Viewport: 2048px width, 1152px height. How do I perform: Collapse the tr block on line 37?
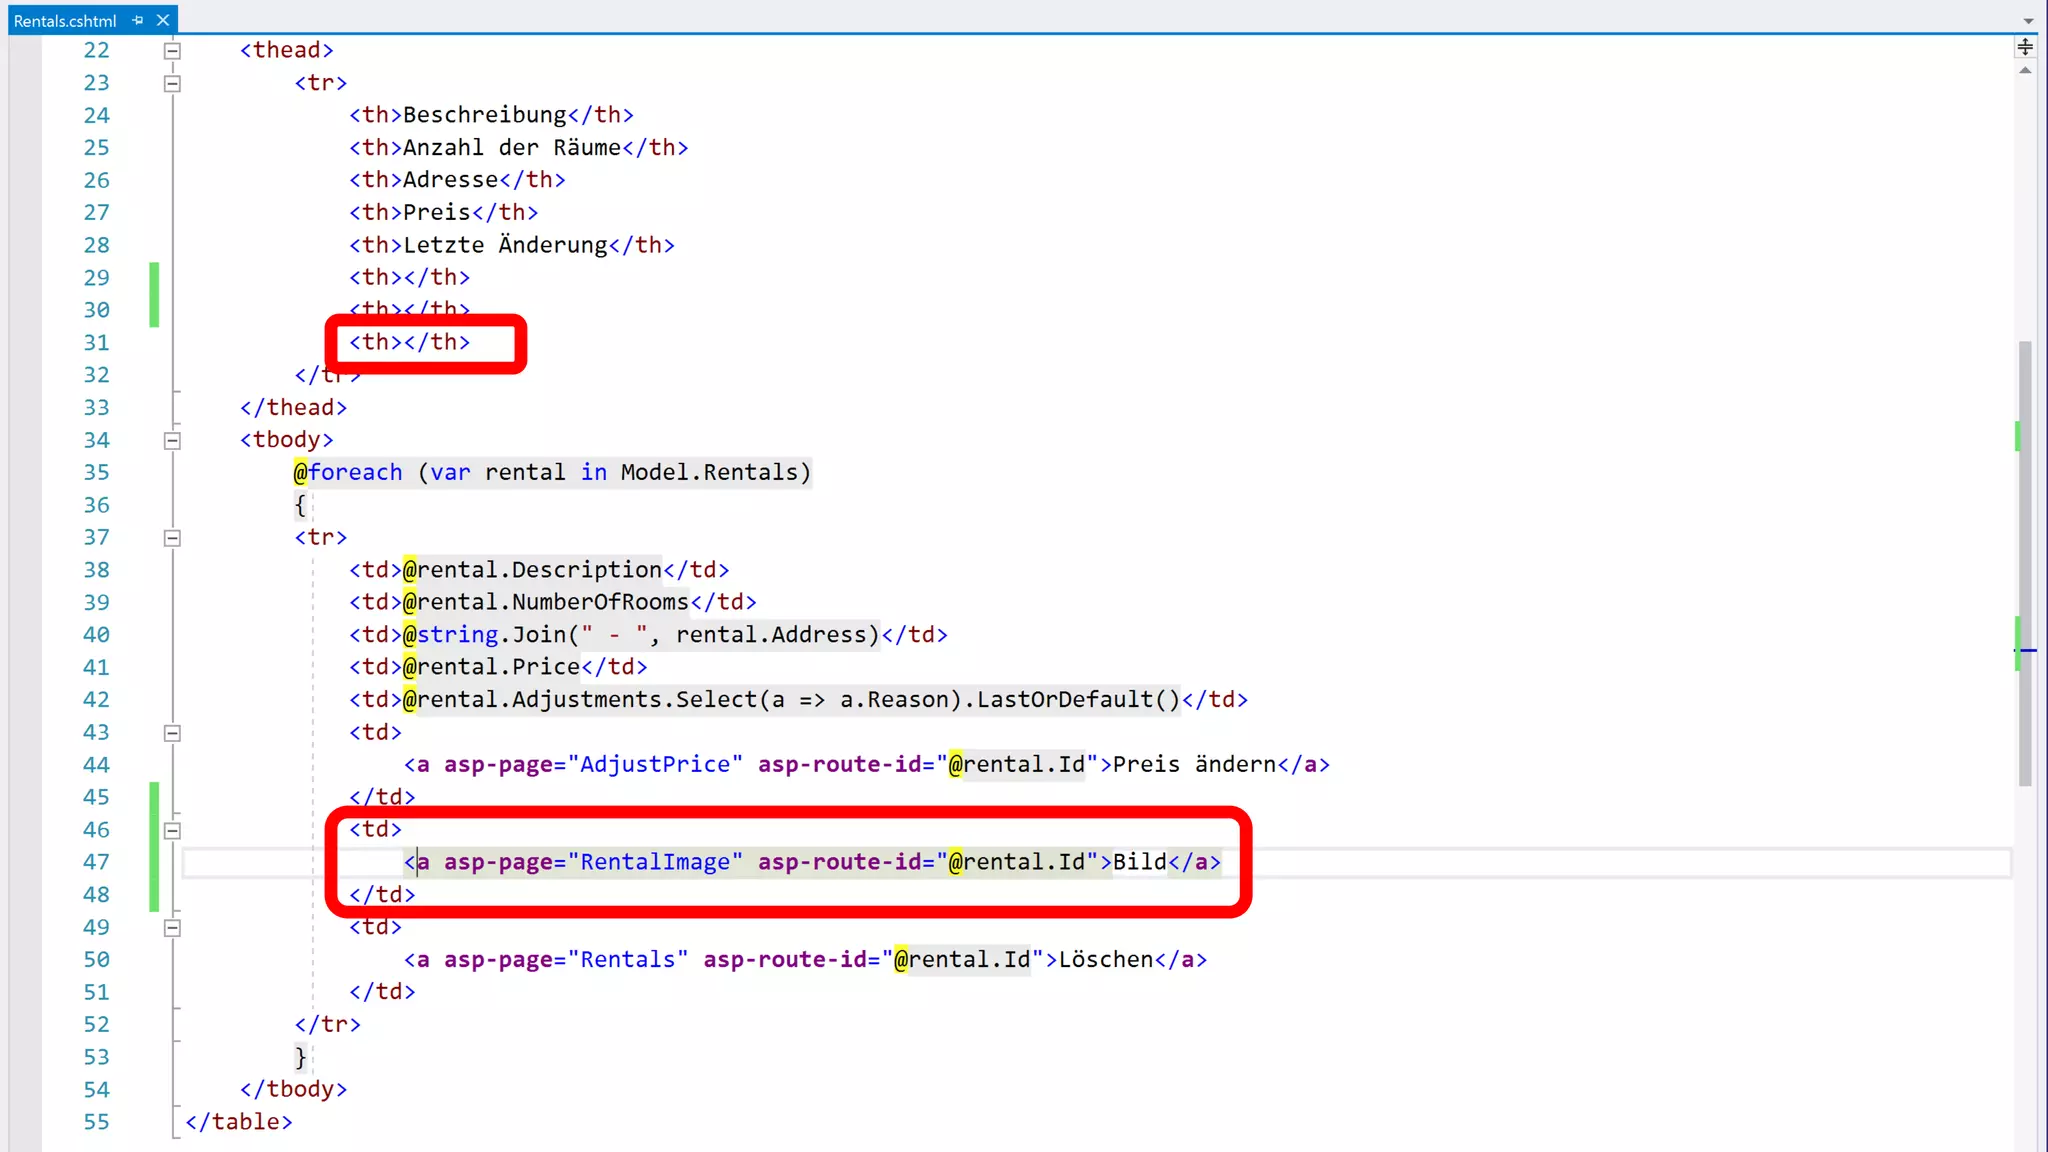(172, 538)
